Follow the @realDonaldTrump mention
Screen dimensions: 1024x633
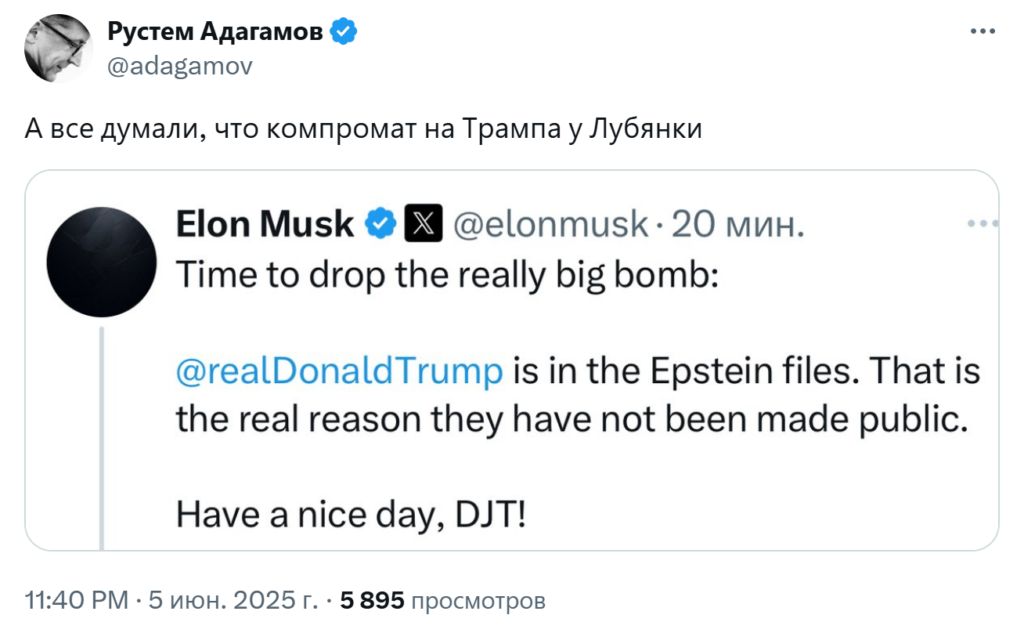coord(340,371)
